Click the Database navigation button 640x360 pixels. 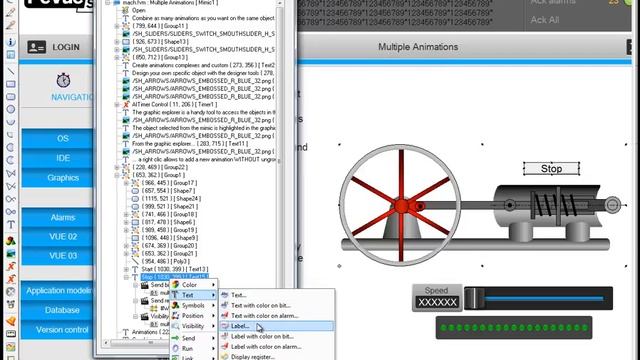click(57, 310)
